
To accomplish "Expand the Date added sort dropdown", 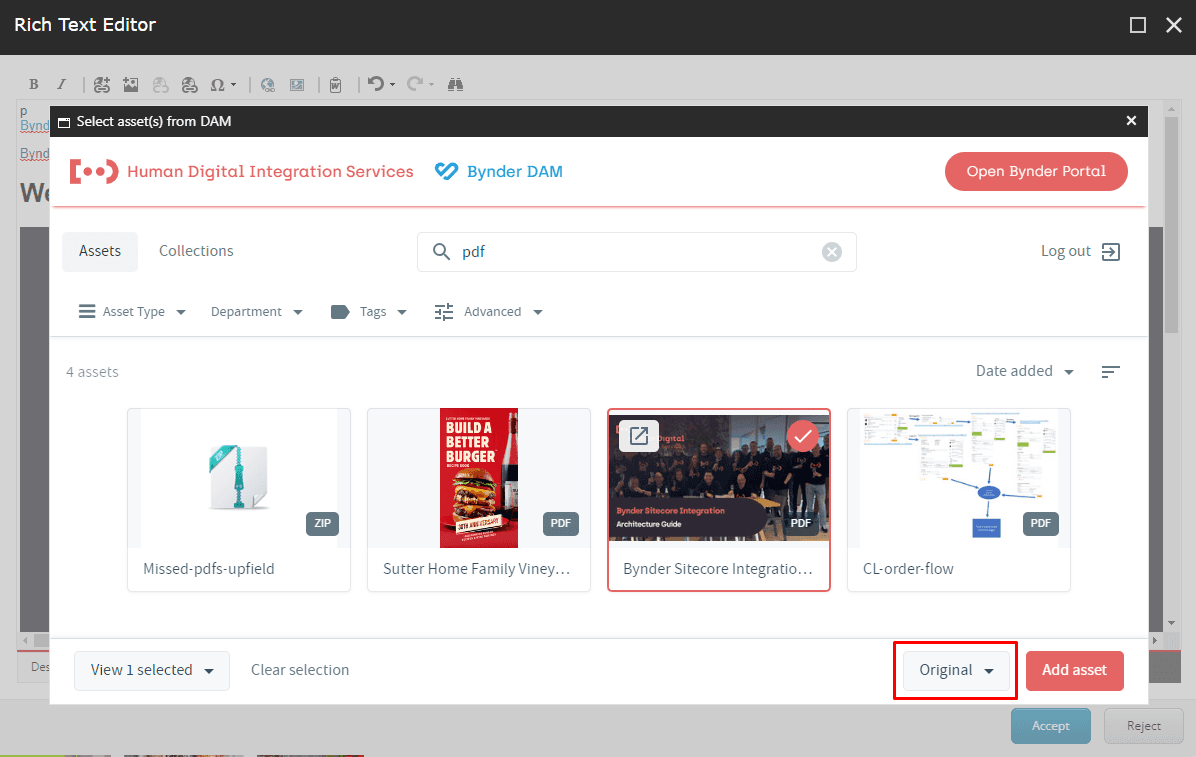I will coord(1024,371).
